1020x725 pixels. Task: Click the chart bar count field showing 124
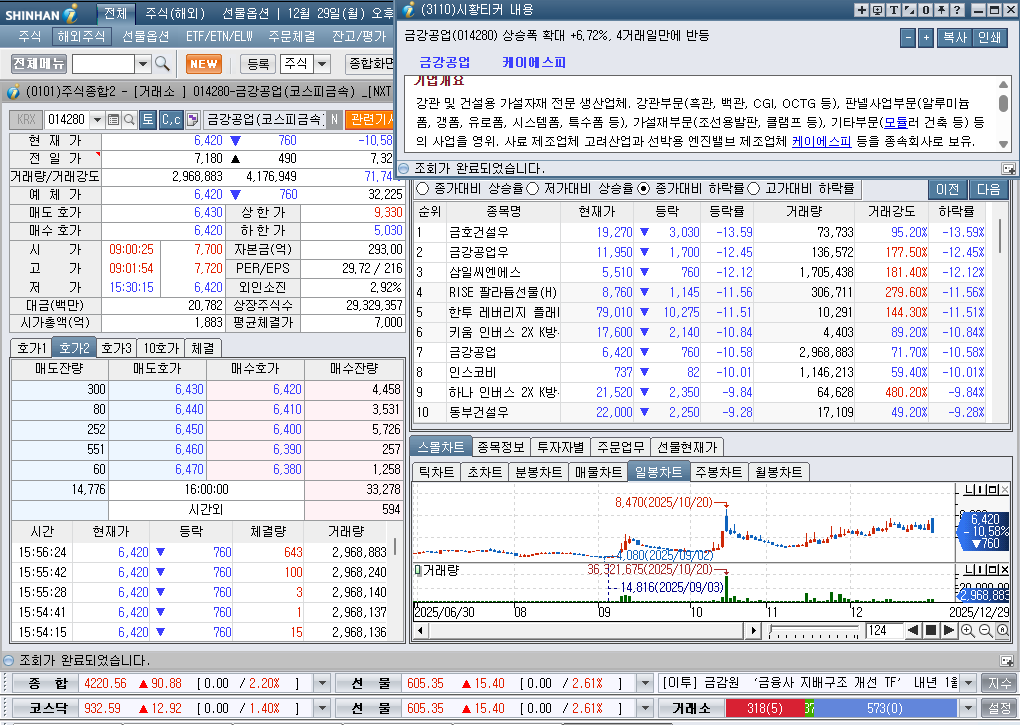click(x=883, y=630)
